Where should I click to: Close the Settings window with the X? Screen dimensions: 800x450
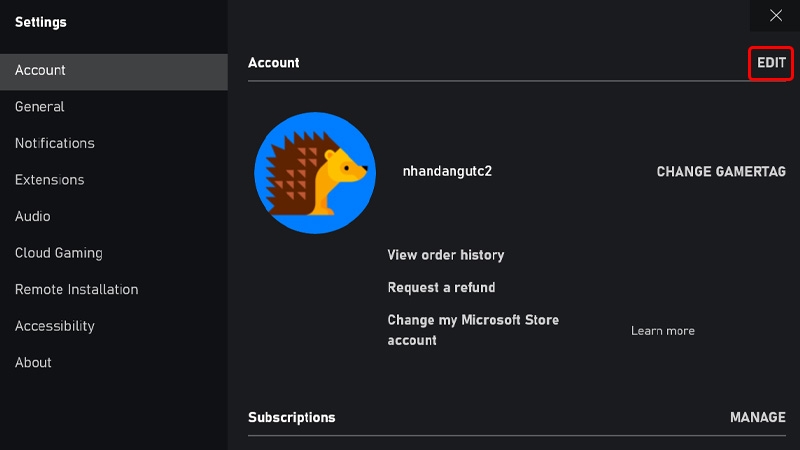pyautogui.click(x=776, y=16)
